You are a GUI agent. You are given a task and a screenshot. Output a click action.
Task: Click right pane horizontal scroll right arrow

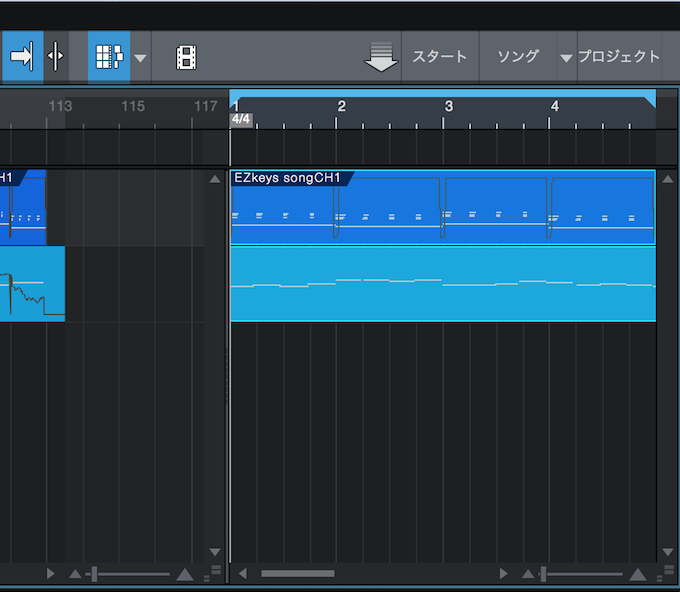pos(503,573)
